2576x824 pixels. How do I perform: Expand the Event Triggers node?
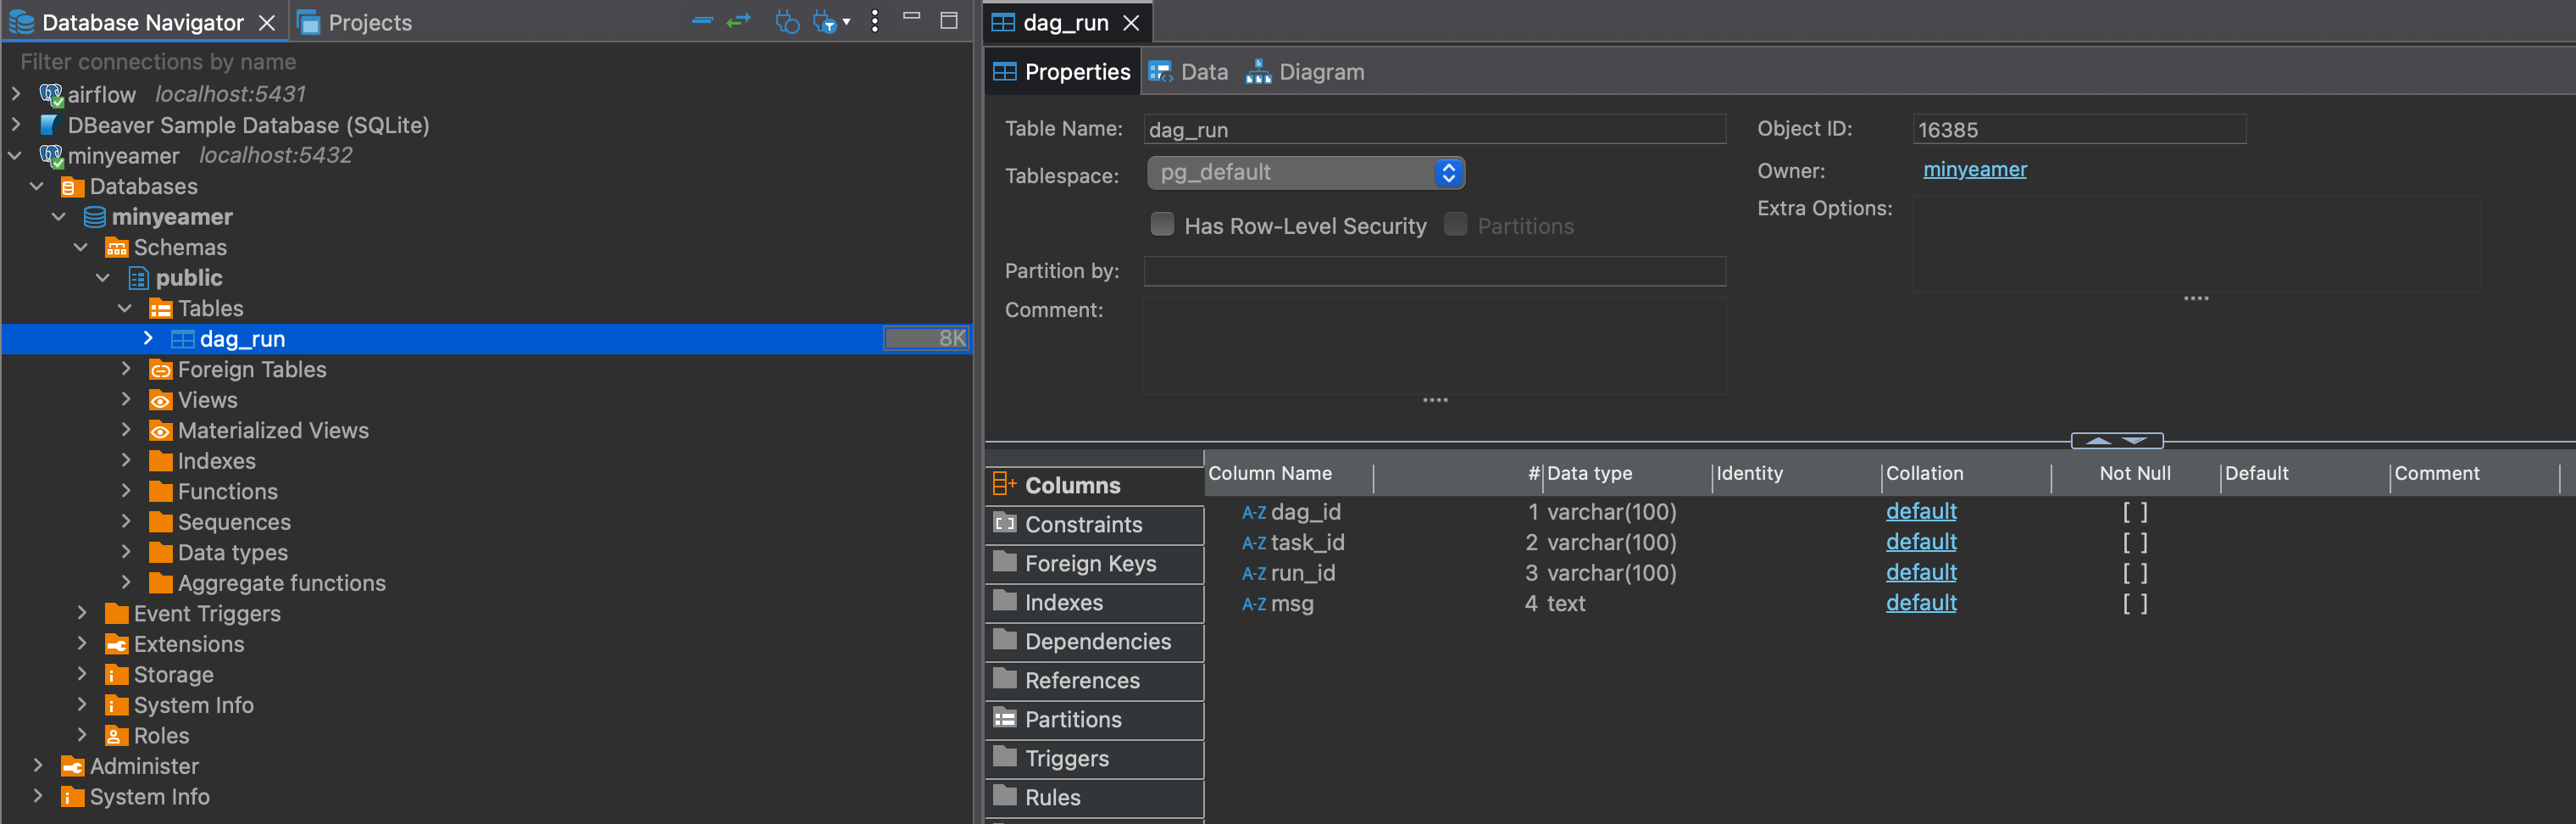pos(82,613)
